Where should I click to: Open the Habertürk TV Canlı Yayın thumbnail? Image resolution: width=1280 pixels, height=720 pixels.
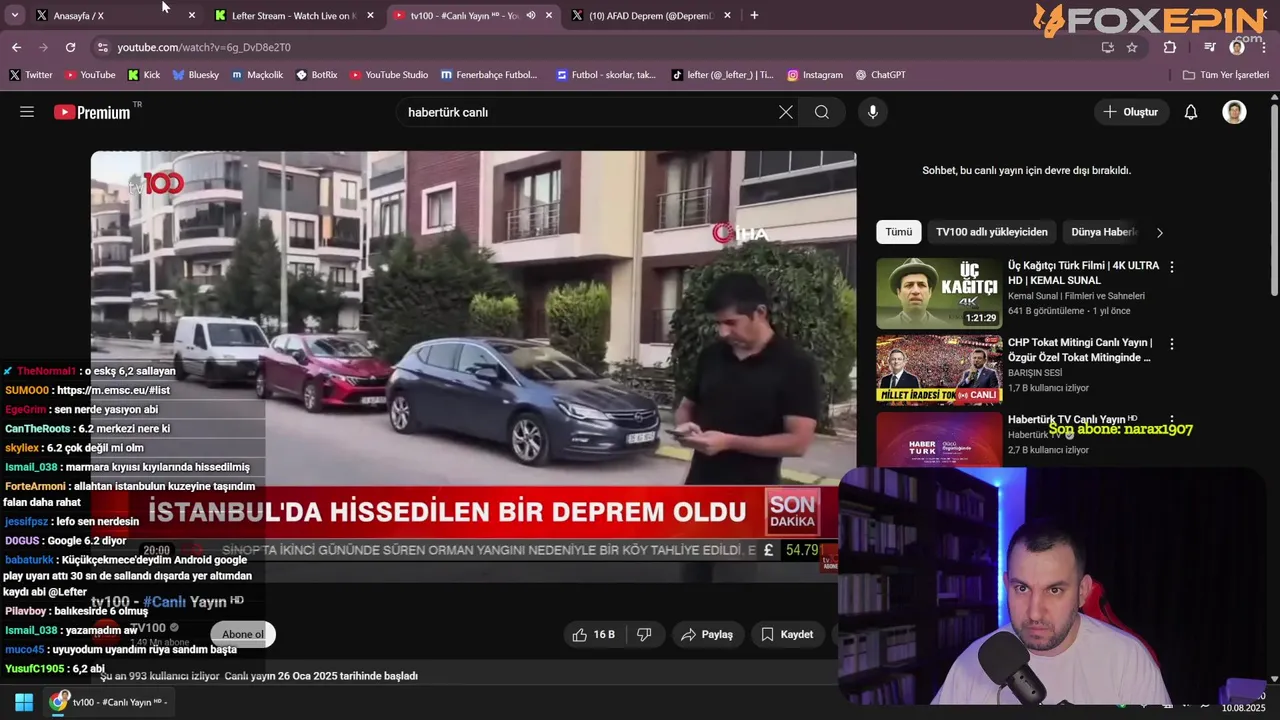[x=939, y=439]
